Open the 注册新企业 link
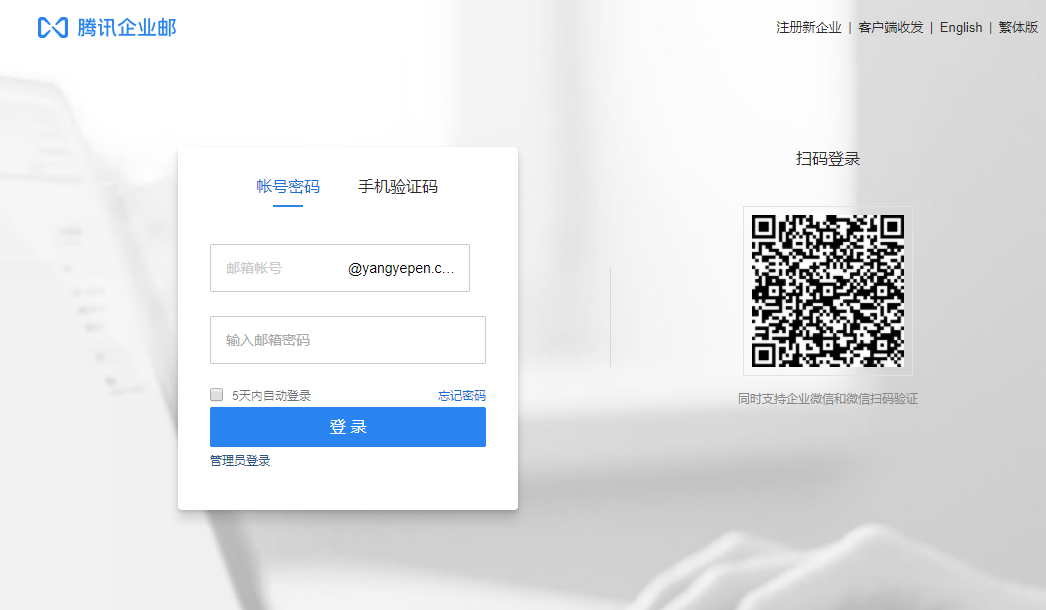1046x610 pixels. (x=809, y=27)
